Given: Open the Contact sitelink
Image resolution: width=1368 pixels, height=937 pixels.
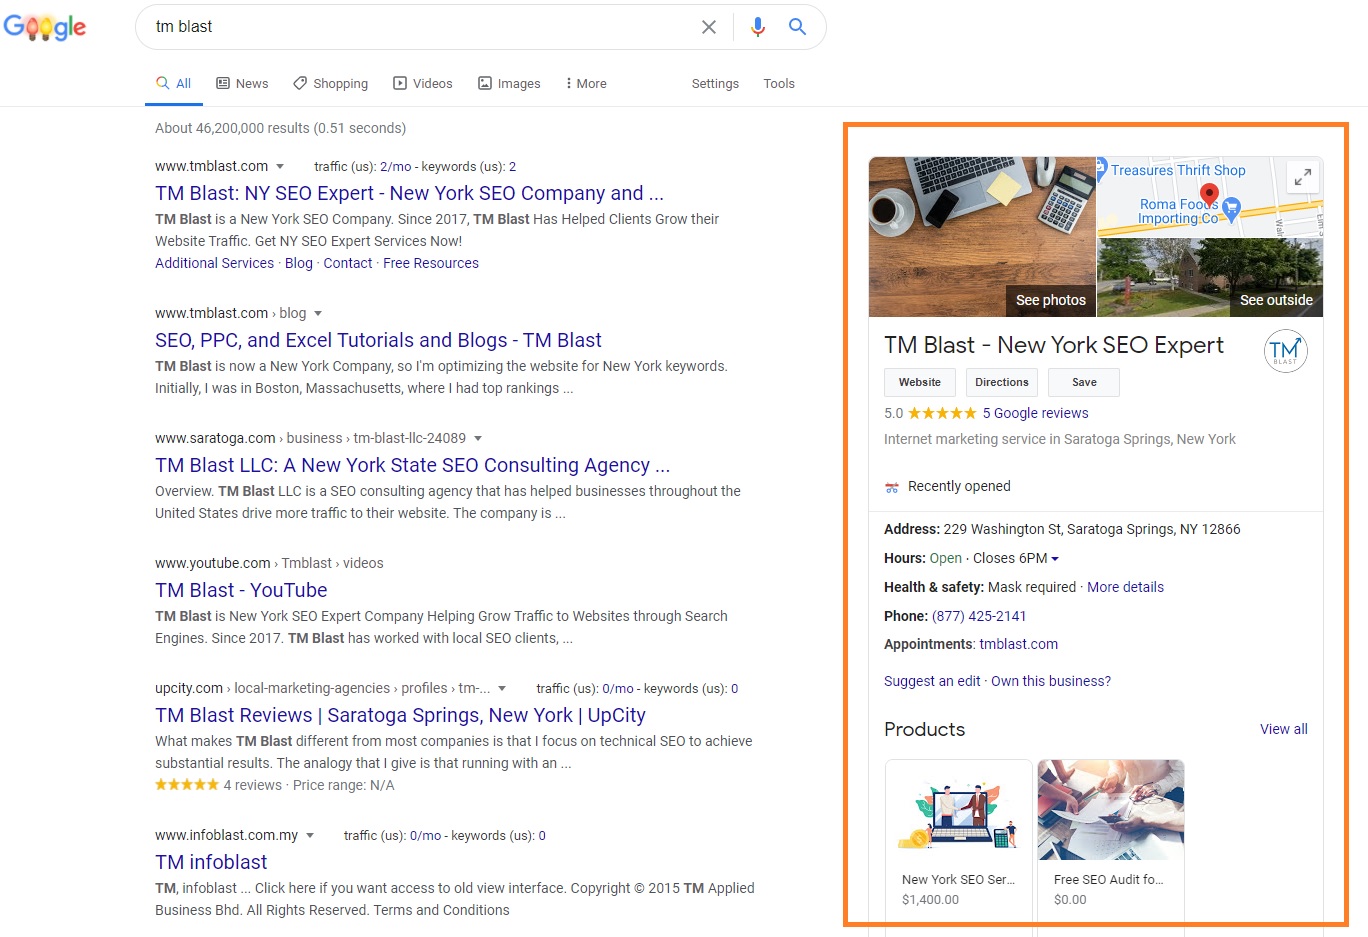Looking at the screenshot, I should (x=348, y=263).
